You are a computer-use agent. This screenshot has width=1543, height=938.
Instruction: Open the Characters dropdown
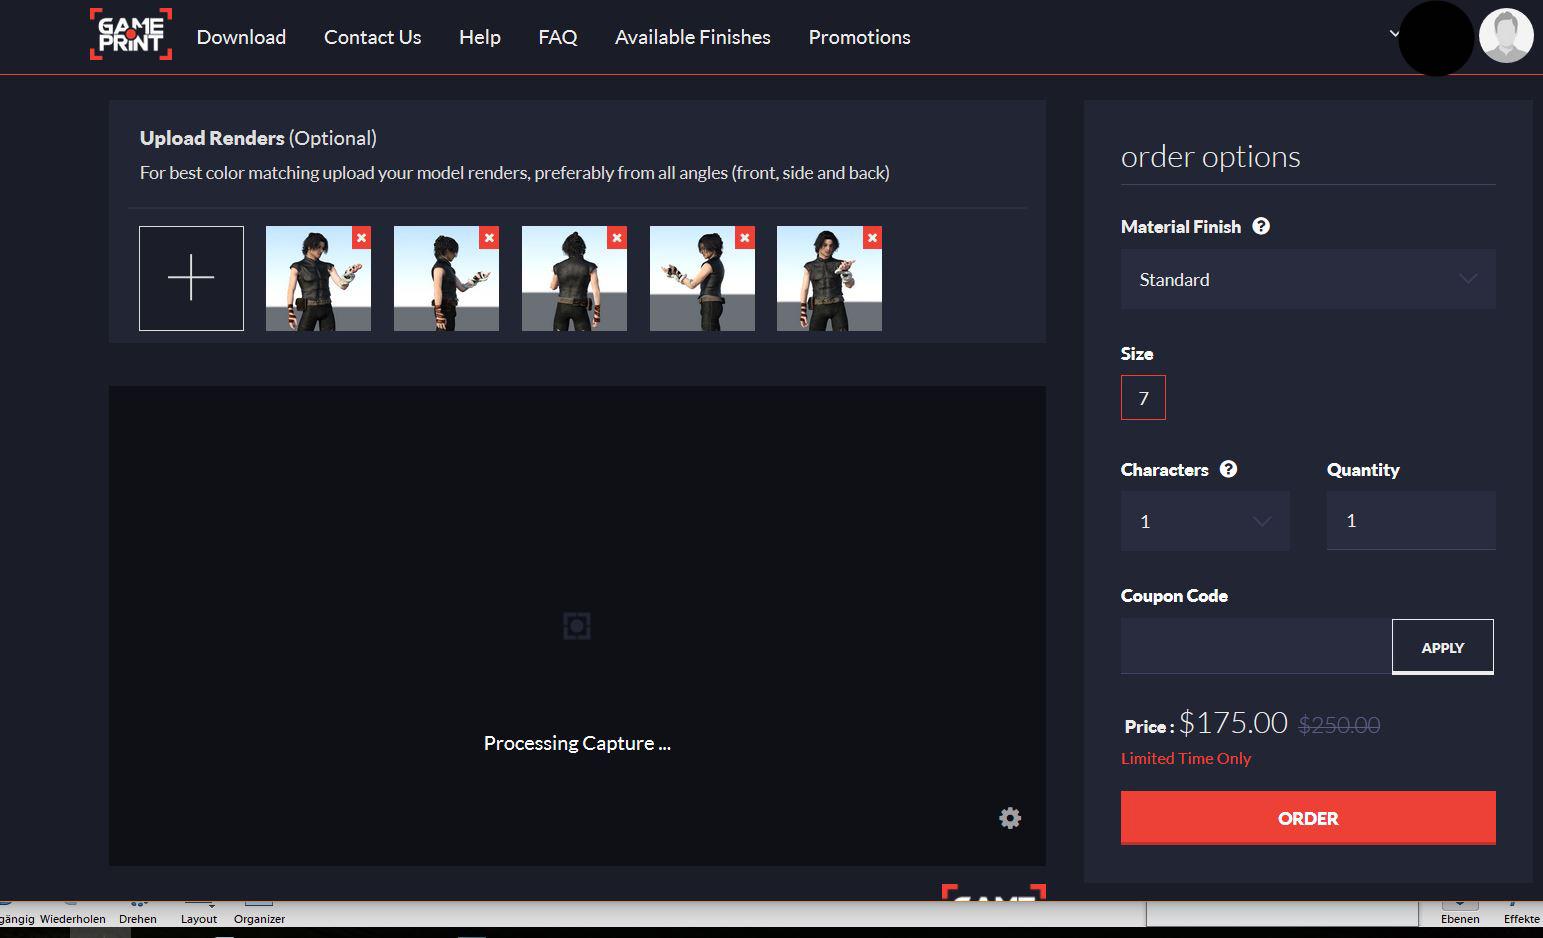tap(1205, 521)
